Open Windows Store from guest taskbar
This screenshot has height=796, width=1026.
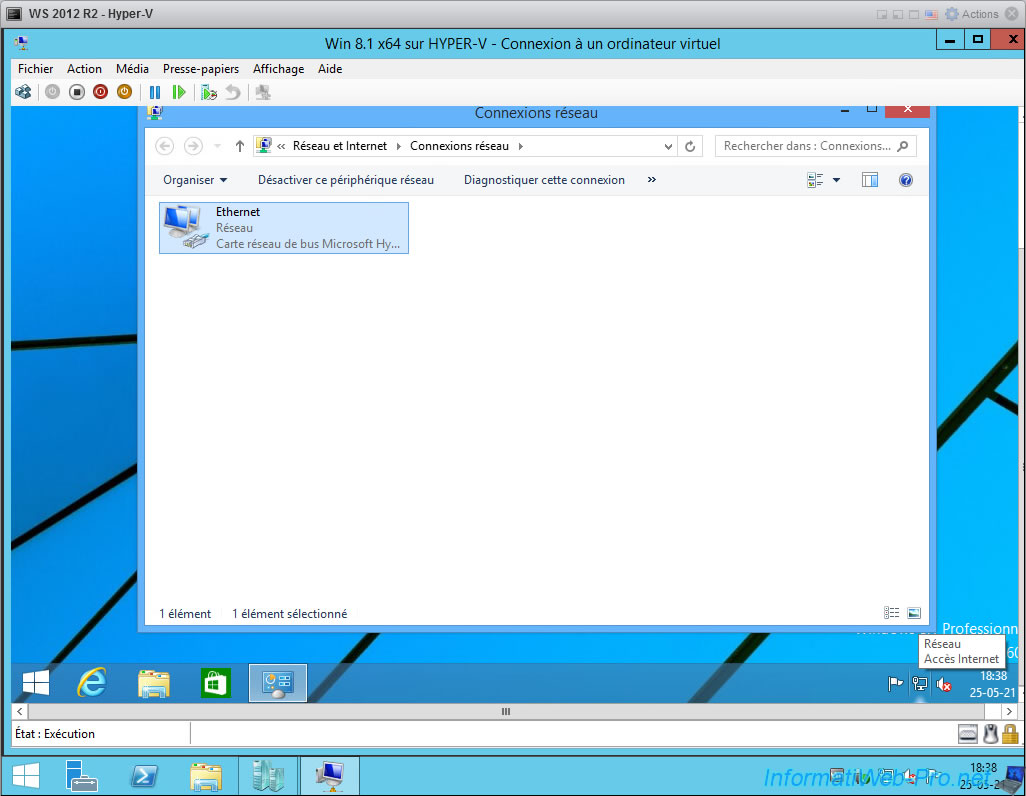tap(215, 683)
